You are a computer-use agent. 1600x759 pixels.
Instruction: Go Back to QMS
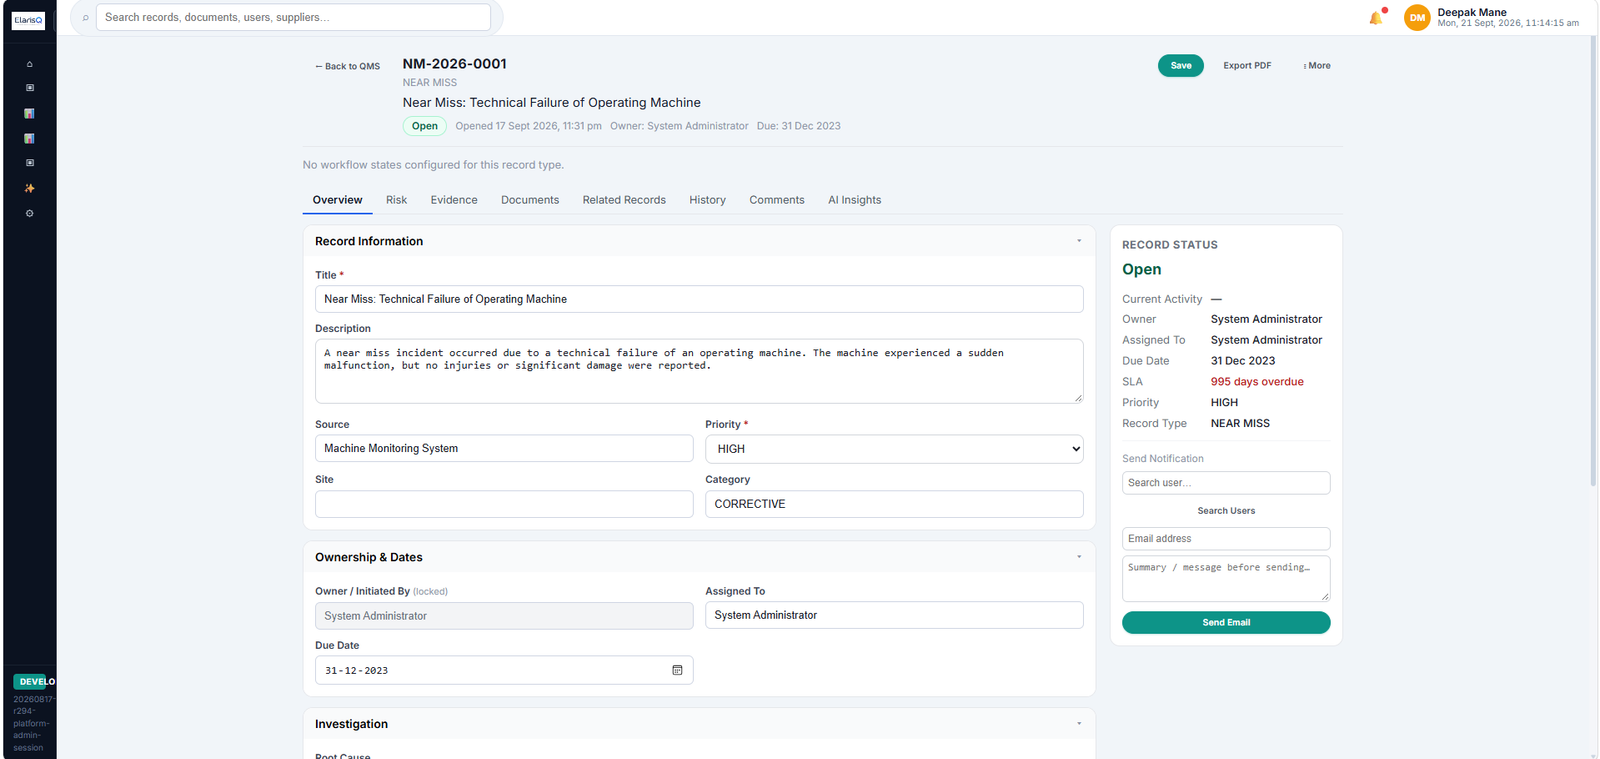(347, 67)
